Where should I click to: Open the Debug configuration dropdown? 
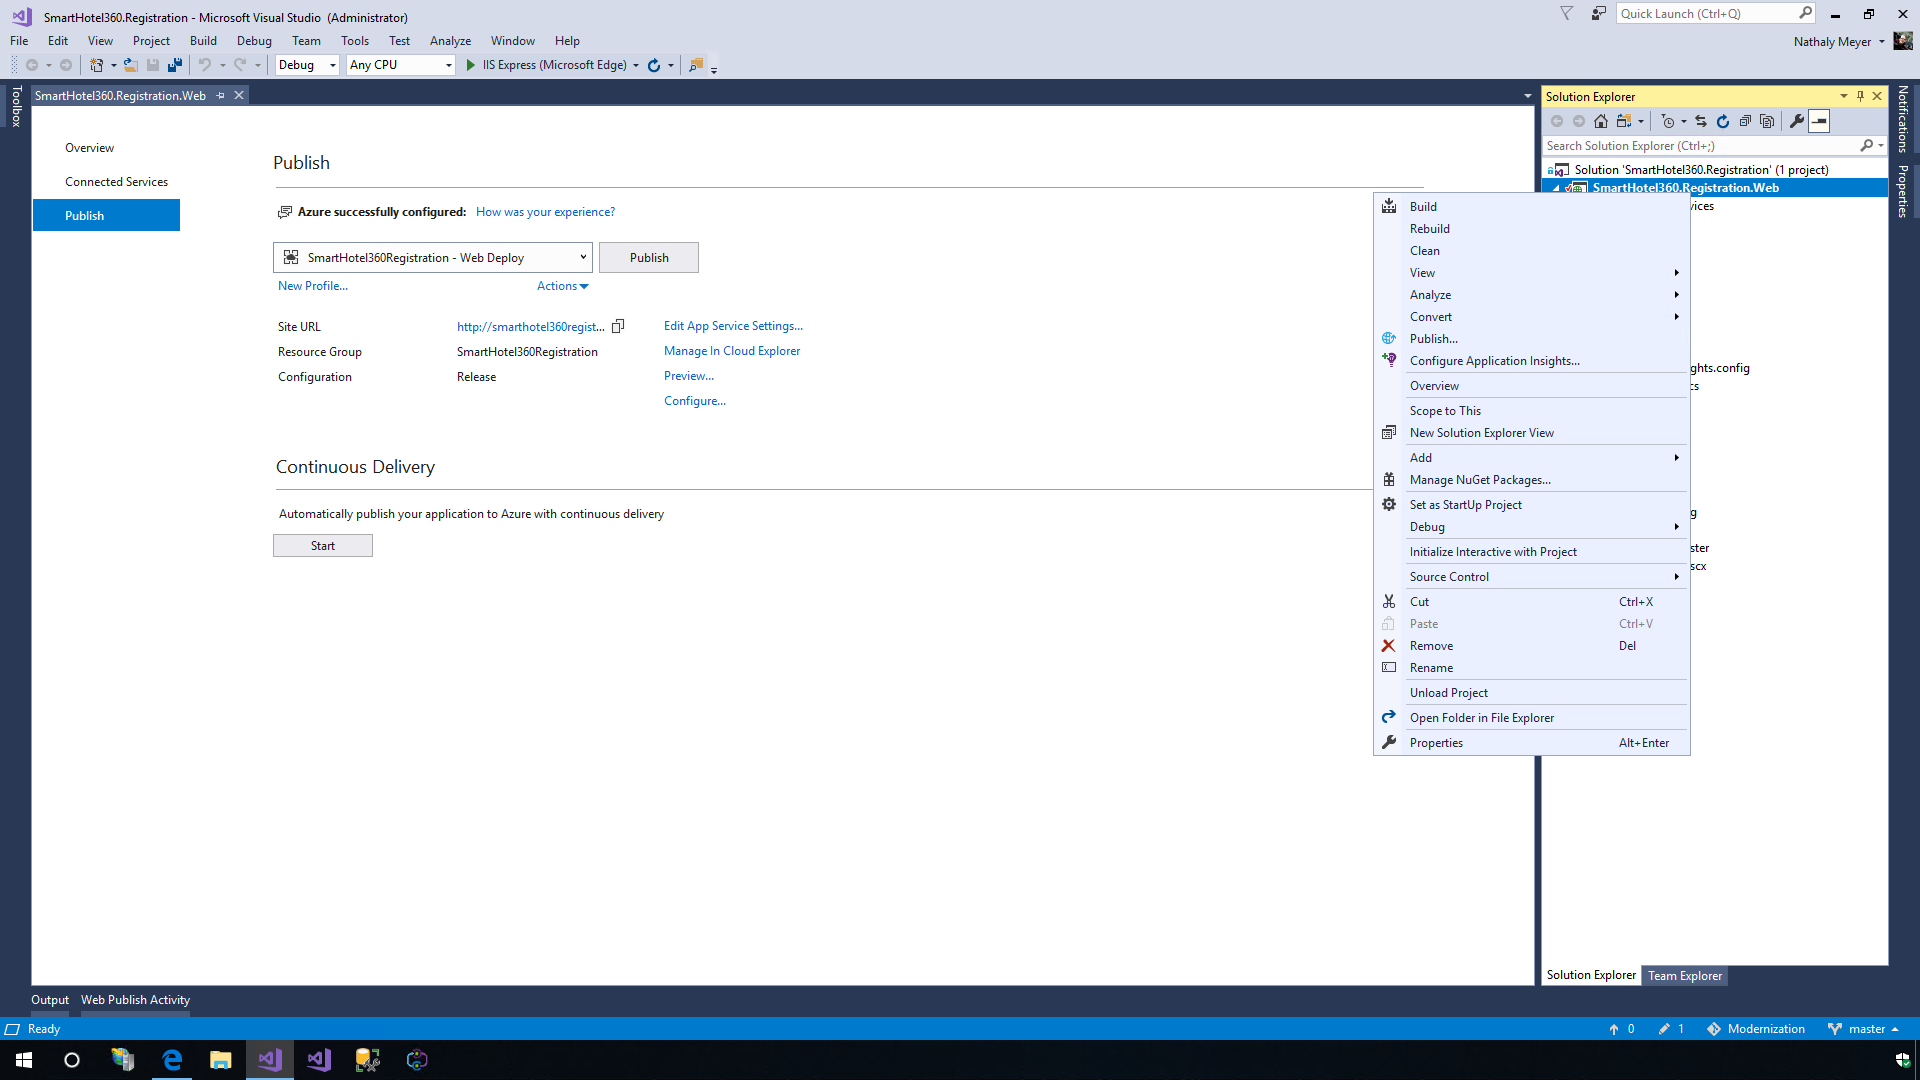point(307,65)
